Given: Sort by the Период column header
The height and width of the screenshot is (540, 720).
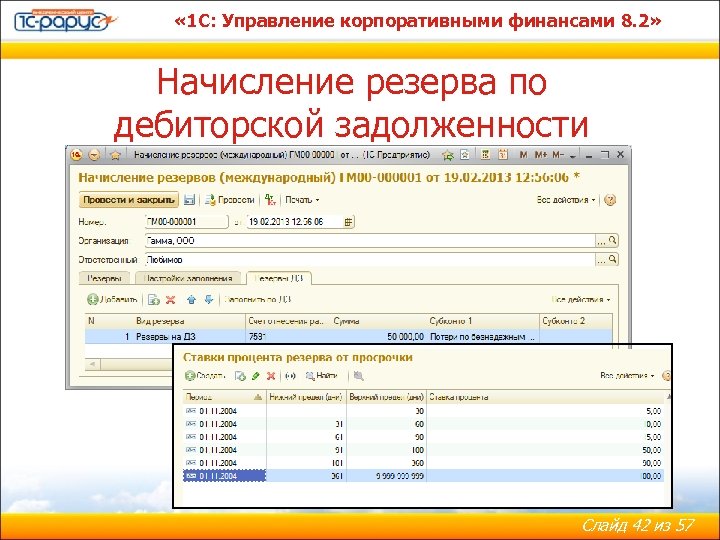Looking at the screenshot, I should [x=224, y=397].
